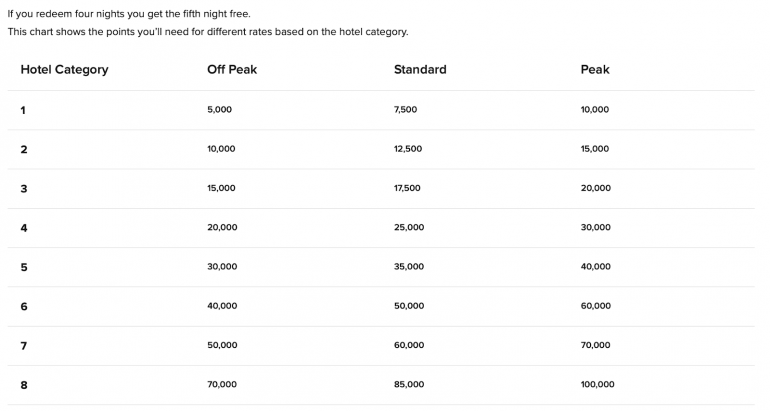Click the 5,000 Off Peak value
Screen dimensions: 770x411
pyautogui.click(x=219, y=110)
